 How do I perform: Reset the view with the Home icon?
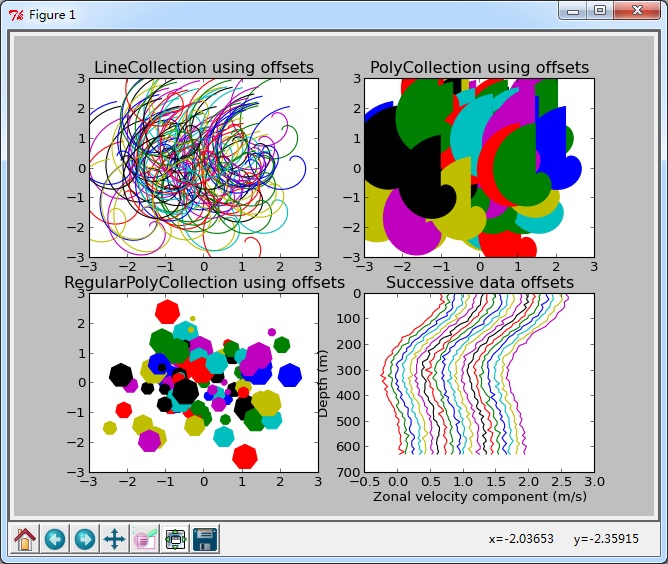click(25, 539)
